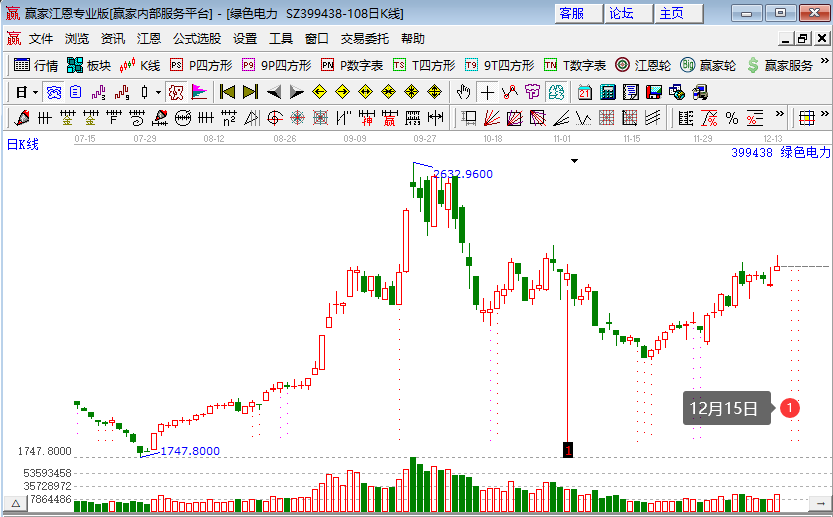Click the red-blue grid table icon
This screenshot has height=517, width=833.
click(807, 118)
